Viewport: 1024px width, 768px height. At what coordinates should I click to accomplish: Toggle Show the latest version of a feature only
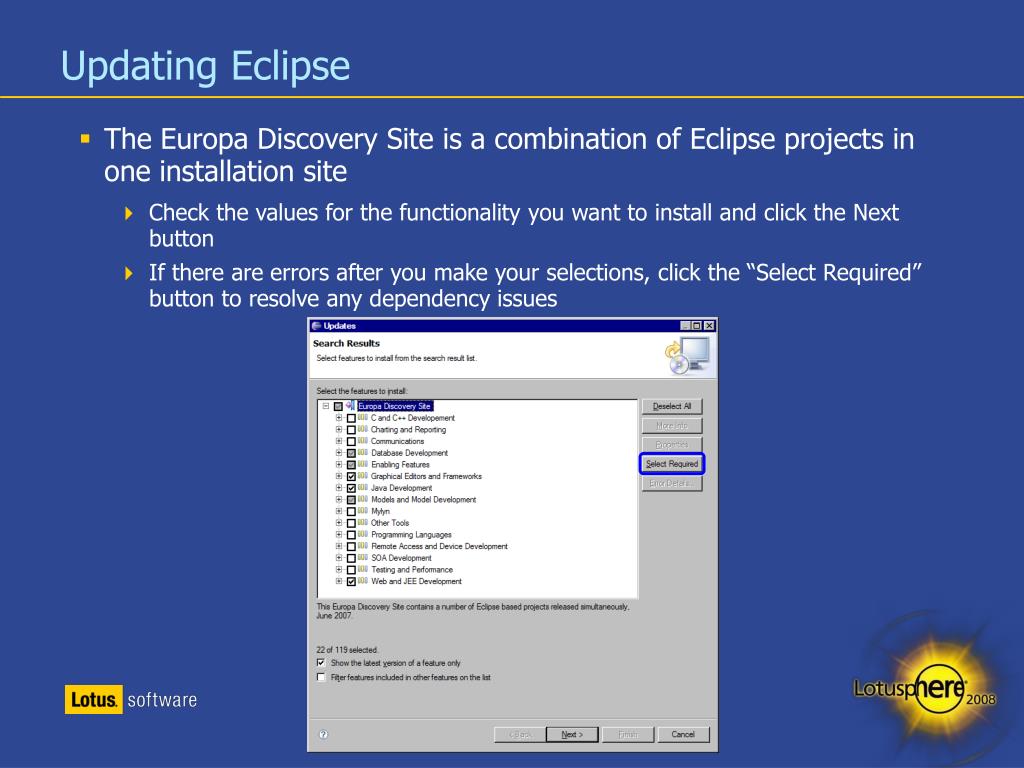point(321,662)
